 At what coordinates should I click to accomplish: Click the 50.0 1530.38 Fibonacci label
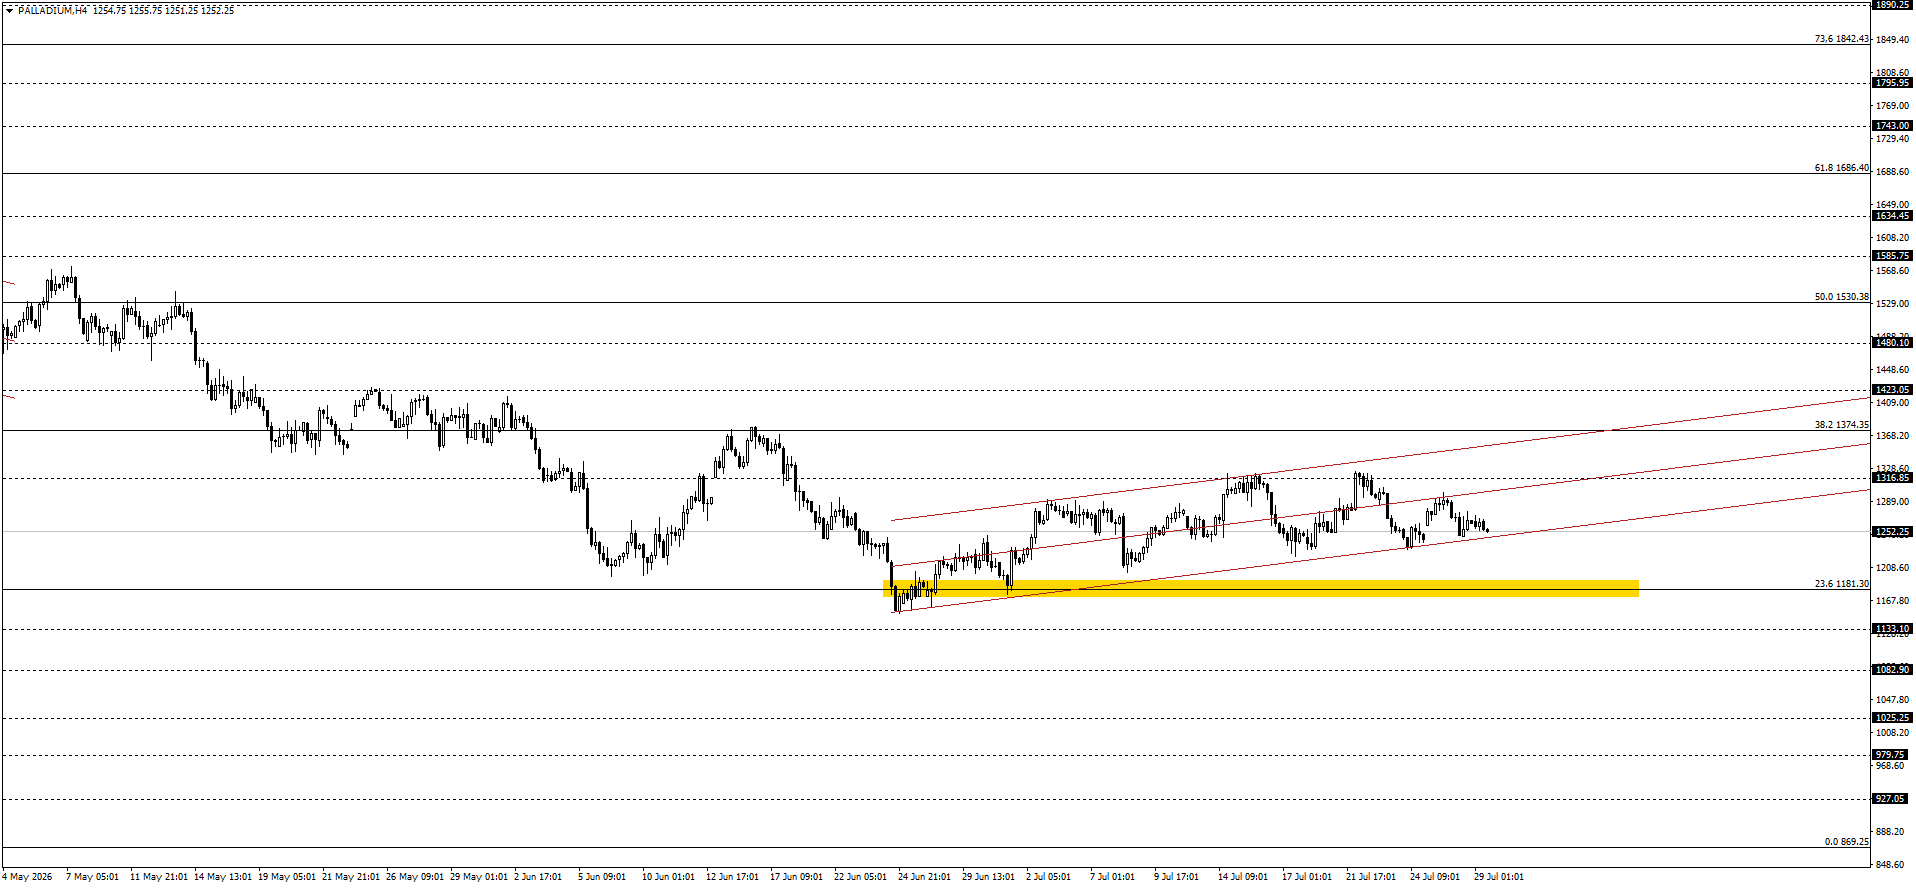[1841, 297]
